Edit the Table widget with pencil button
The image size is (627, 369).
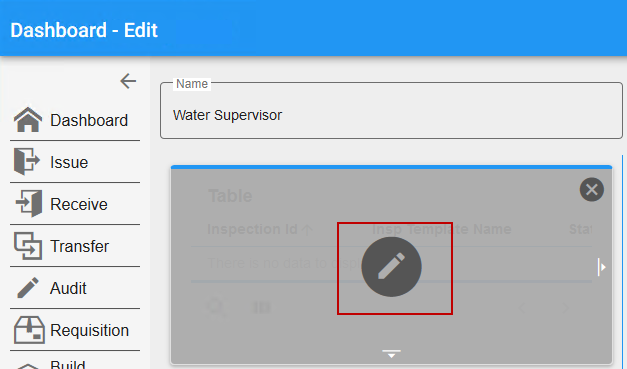coord(391,267)
